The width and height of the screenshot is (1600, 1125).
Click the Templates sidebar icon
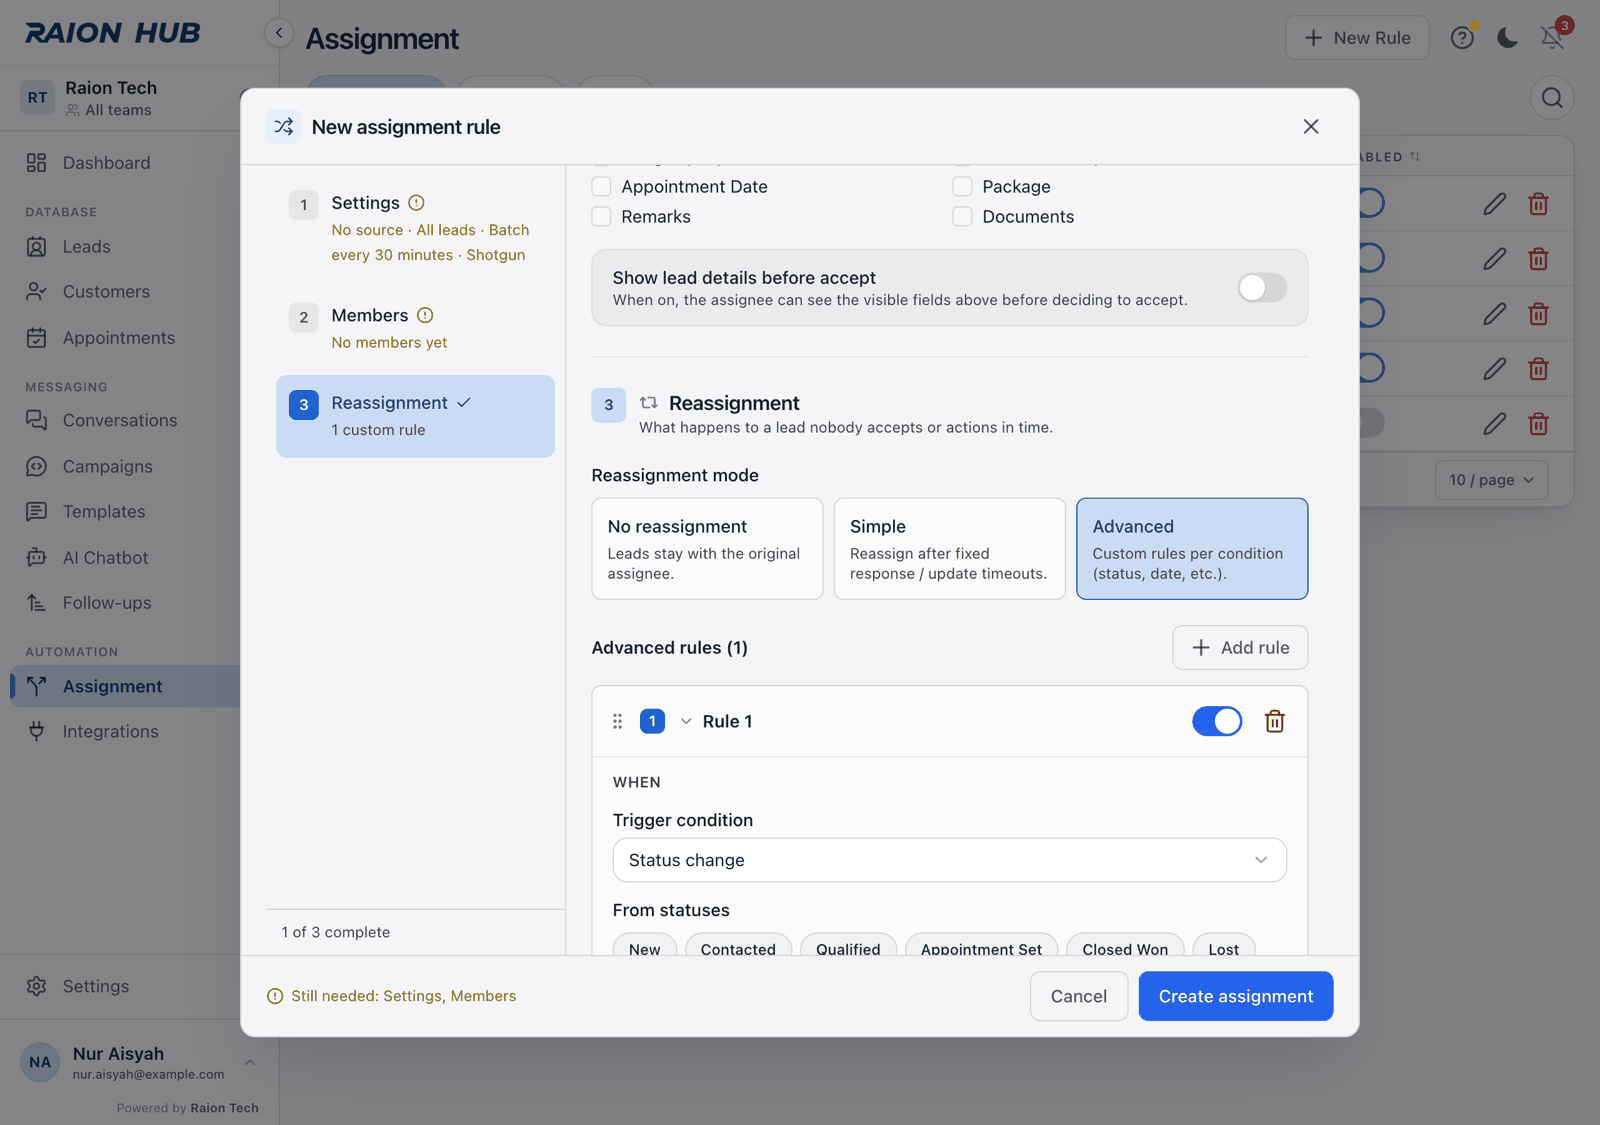coord(37,512)
